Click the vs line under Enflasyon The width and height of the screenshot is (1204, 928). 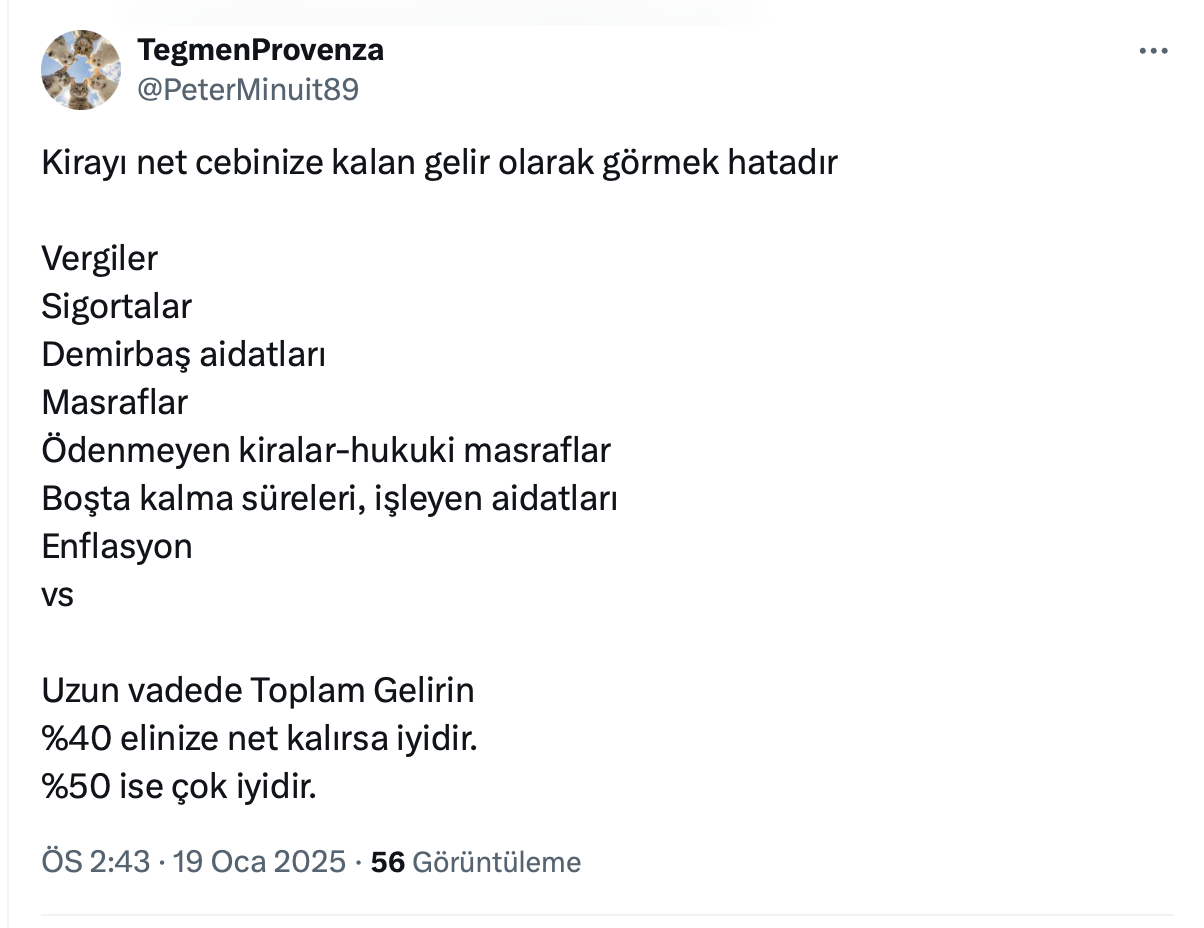pos(58,595)
